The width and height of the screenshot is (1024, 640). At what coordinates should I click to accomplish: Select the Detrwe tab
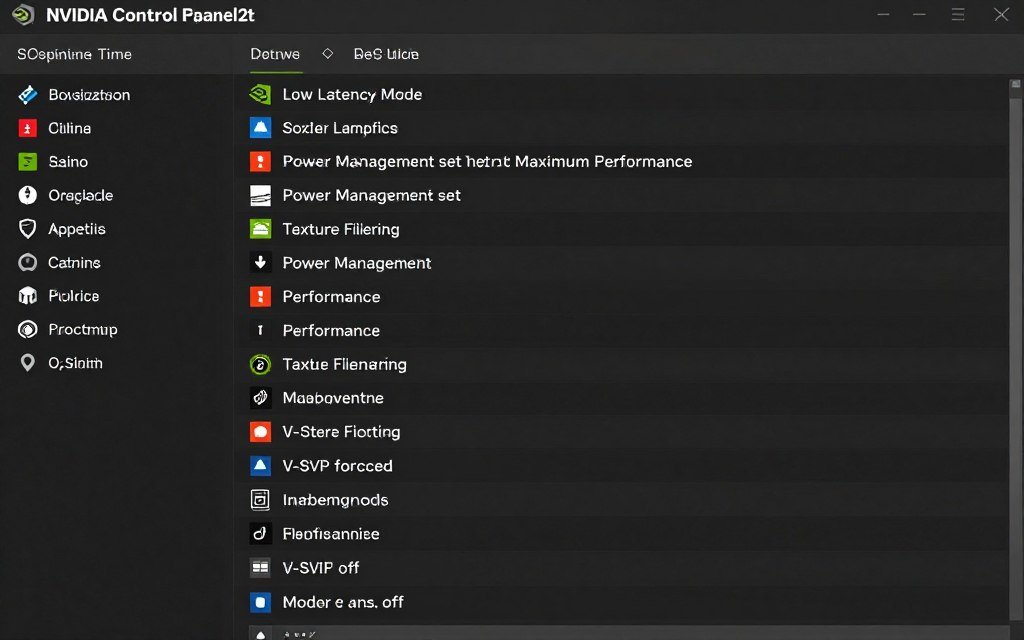coord(275,54)
